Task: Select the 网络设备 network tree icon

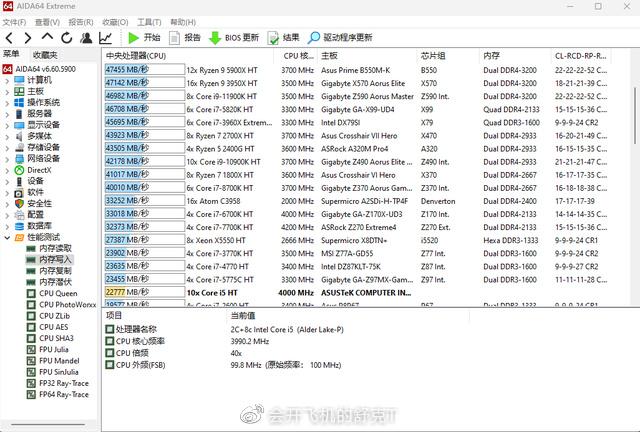Action: click(x=19, y=158)
